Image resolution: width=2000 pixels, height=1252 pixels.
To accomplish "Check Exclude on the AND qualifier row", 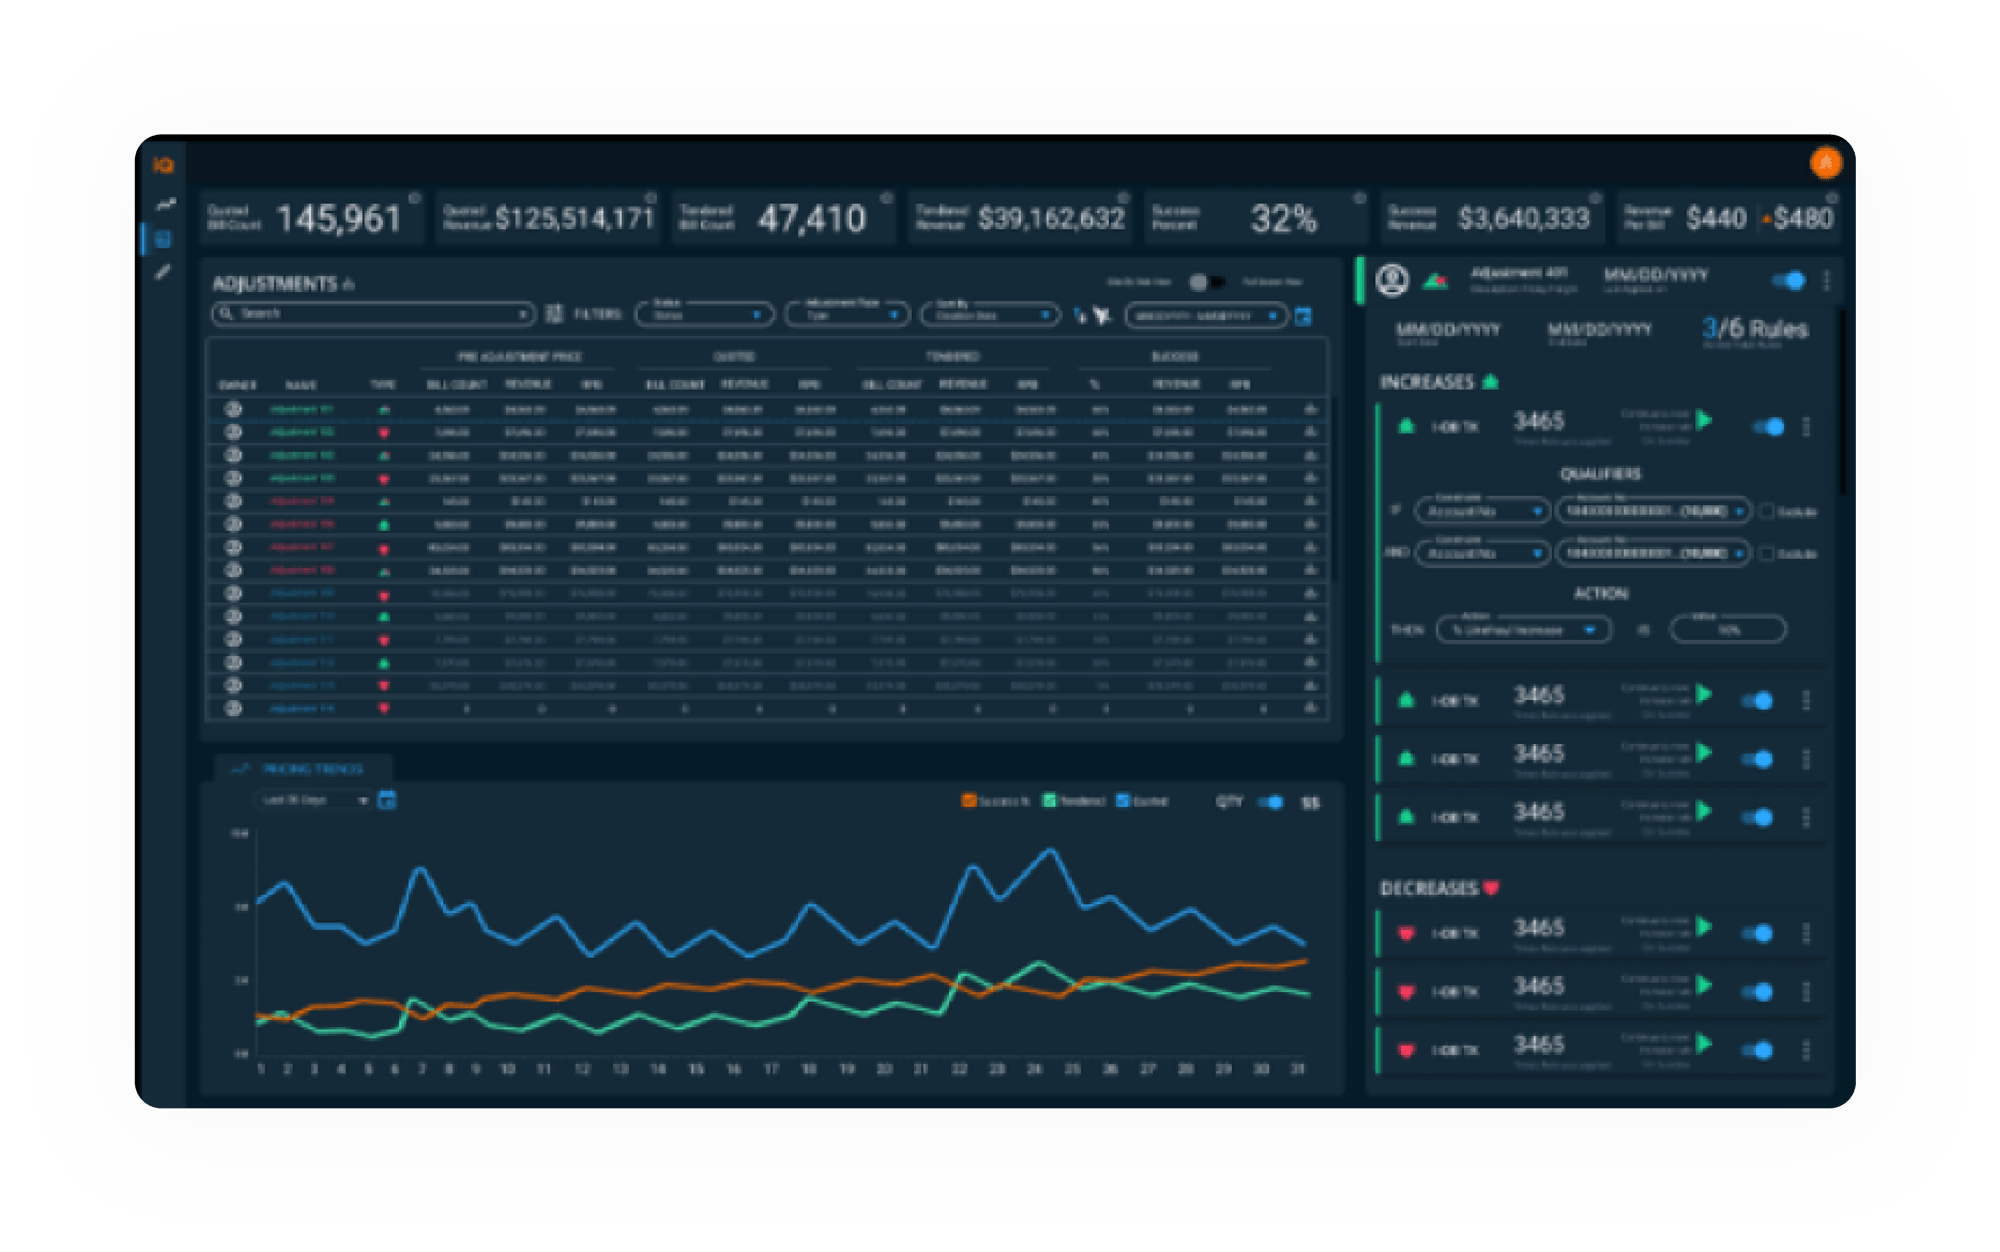I will [1767, 554].
